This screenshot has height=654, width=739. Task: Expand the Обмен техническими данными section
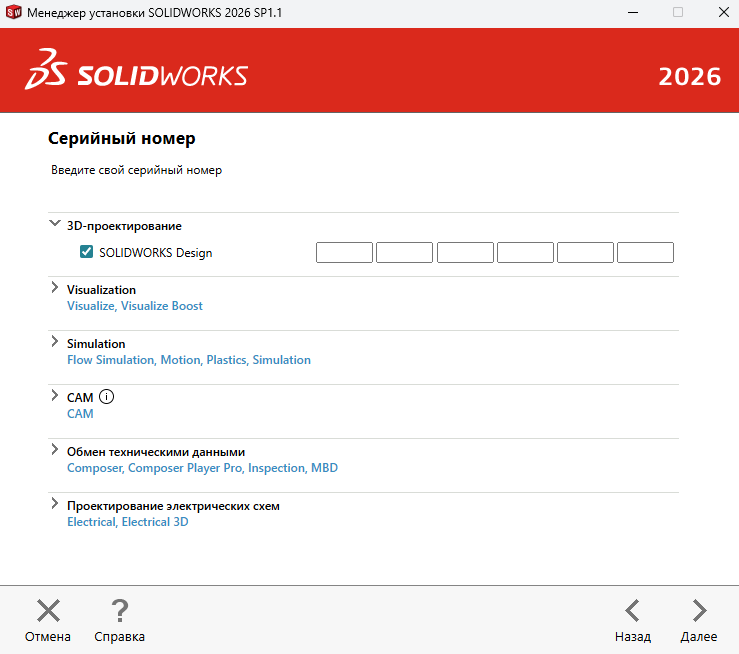(x=55, y=451)
